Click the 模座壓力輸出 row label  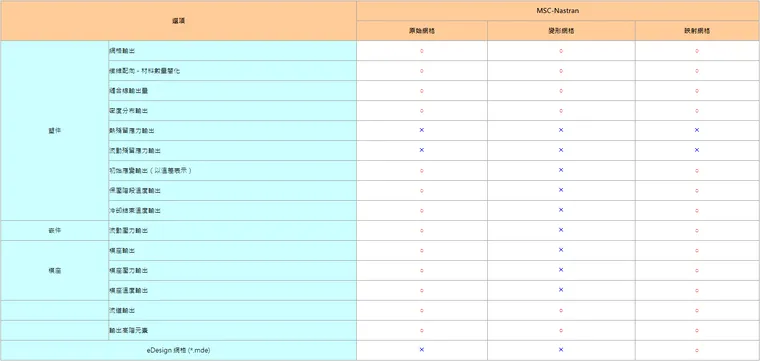coord(128,271)
